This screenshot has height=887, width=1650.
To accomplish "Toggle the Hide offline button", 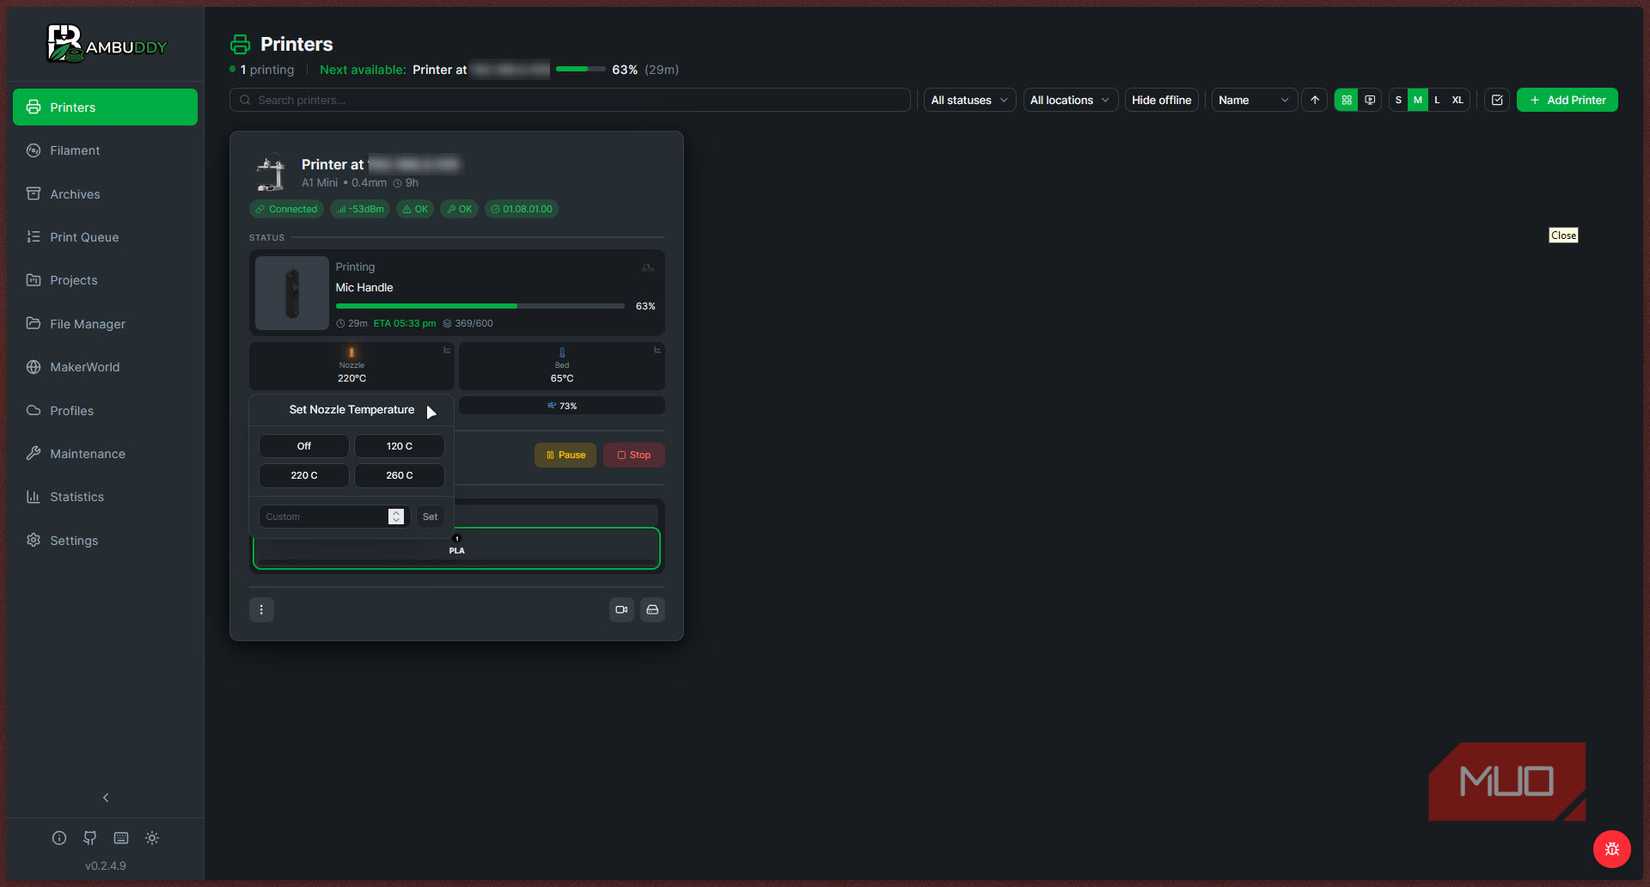I will coord(1161,100).
